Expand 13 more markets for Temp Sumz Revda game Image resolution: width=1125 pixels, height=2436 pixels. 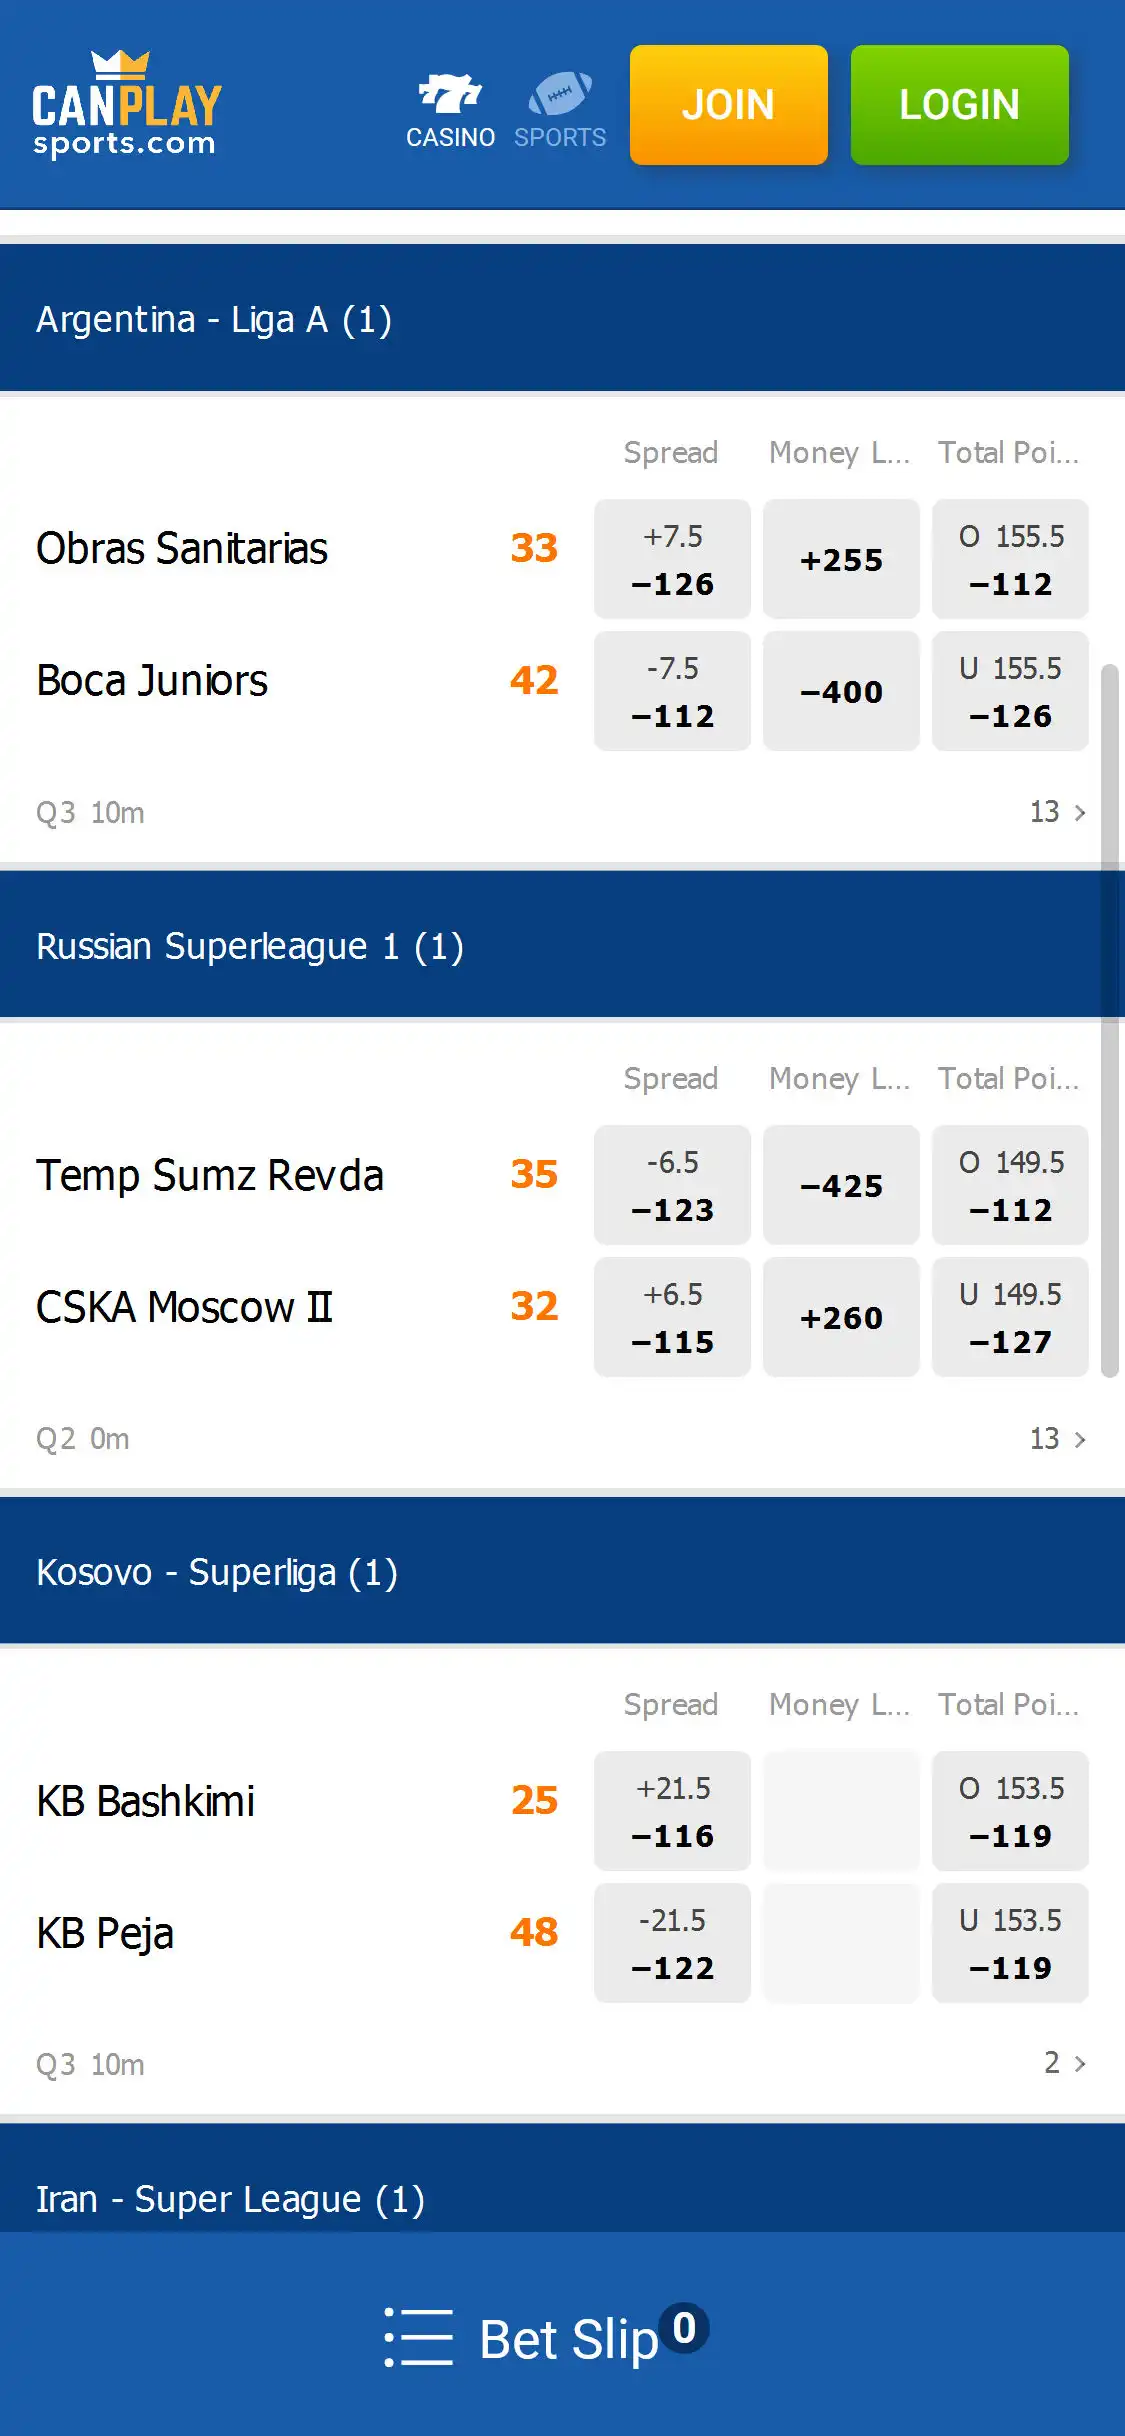point(1058,1439)
